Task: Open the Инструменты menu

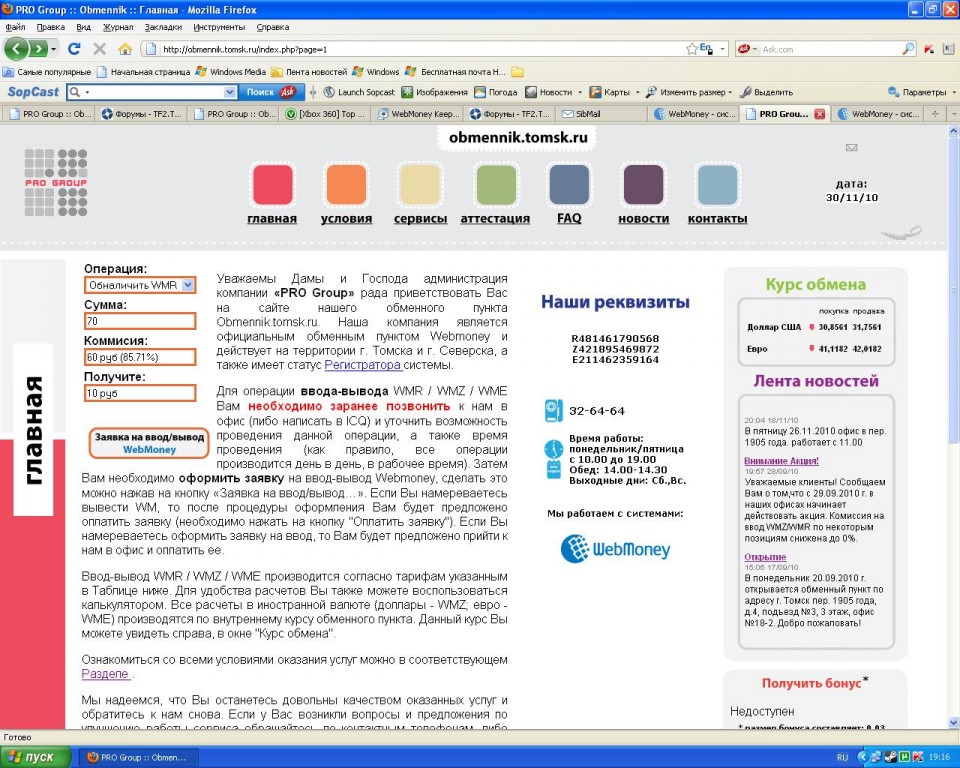Action: [x=219, y=27]
